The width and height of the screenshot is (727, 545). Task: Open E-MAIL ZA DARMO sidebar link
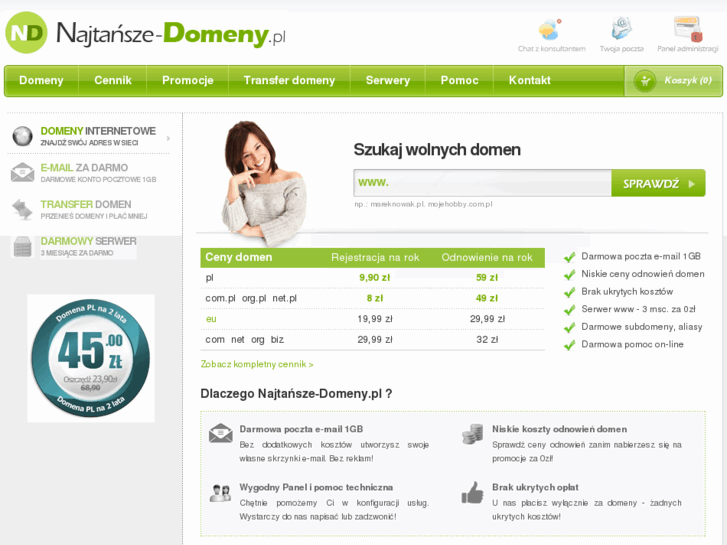click(84, 168)
